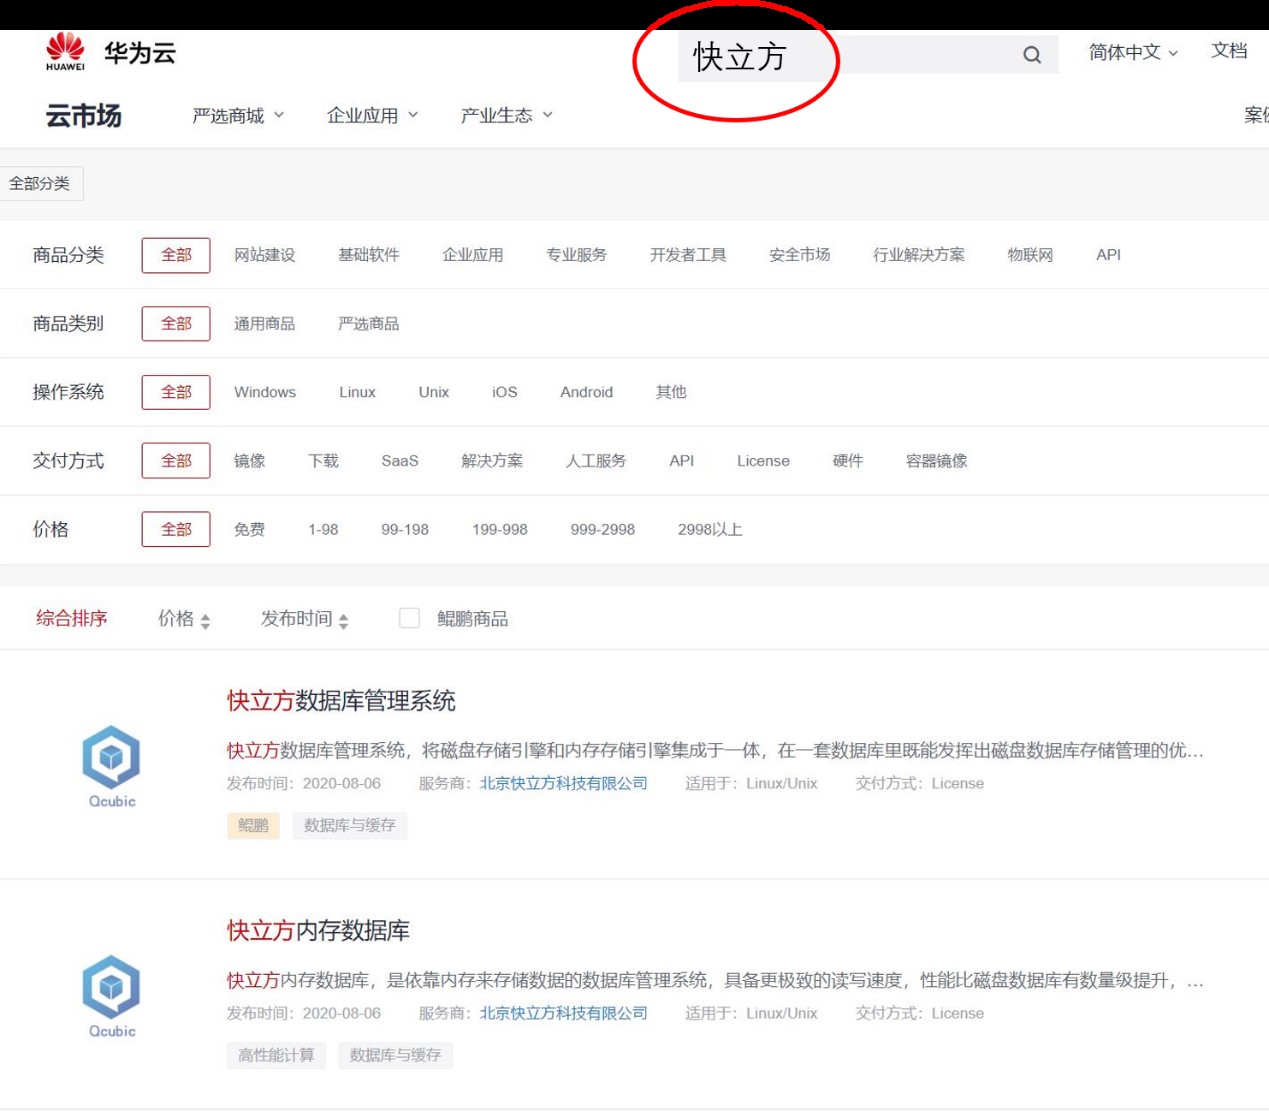This screenshot has height=1111, width=1269.
Task: Filter category by 物联网
Action: pyautogui.click(x=1031, y=255)
